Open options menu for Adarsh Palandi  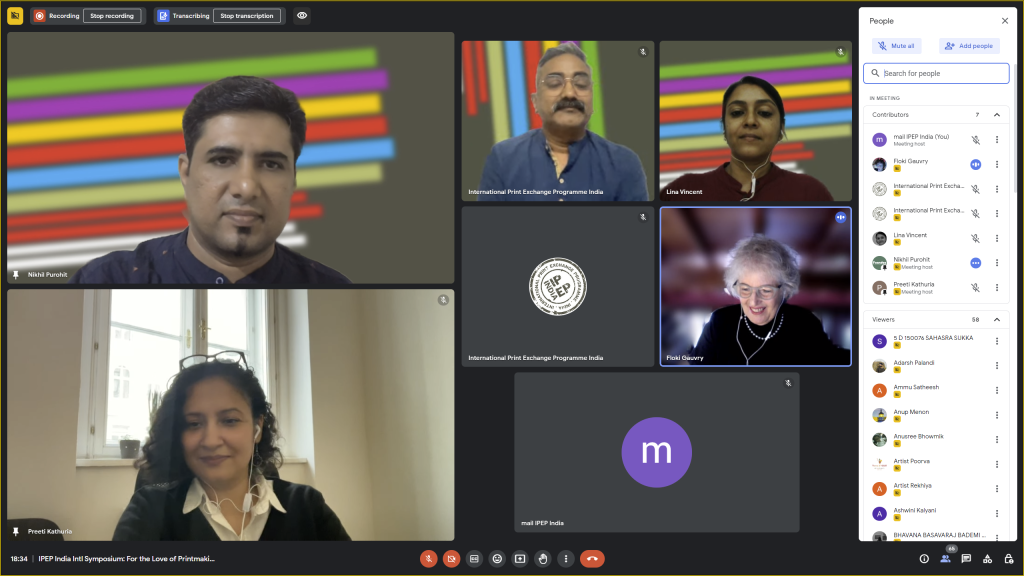[996, 366]
